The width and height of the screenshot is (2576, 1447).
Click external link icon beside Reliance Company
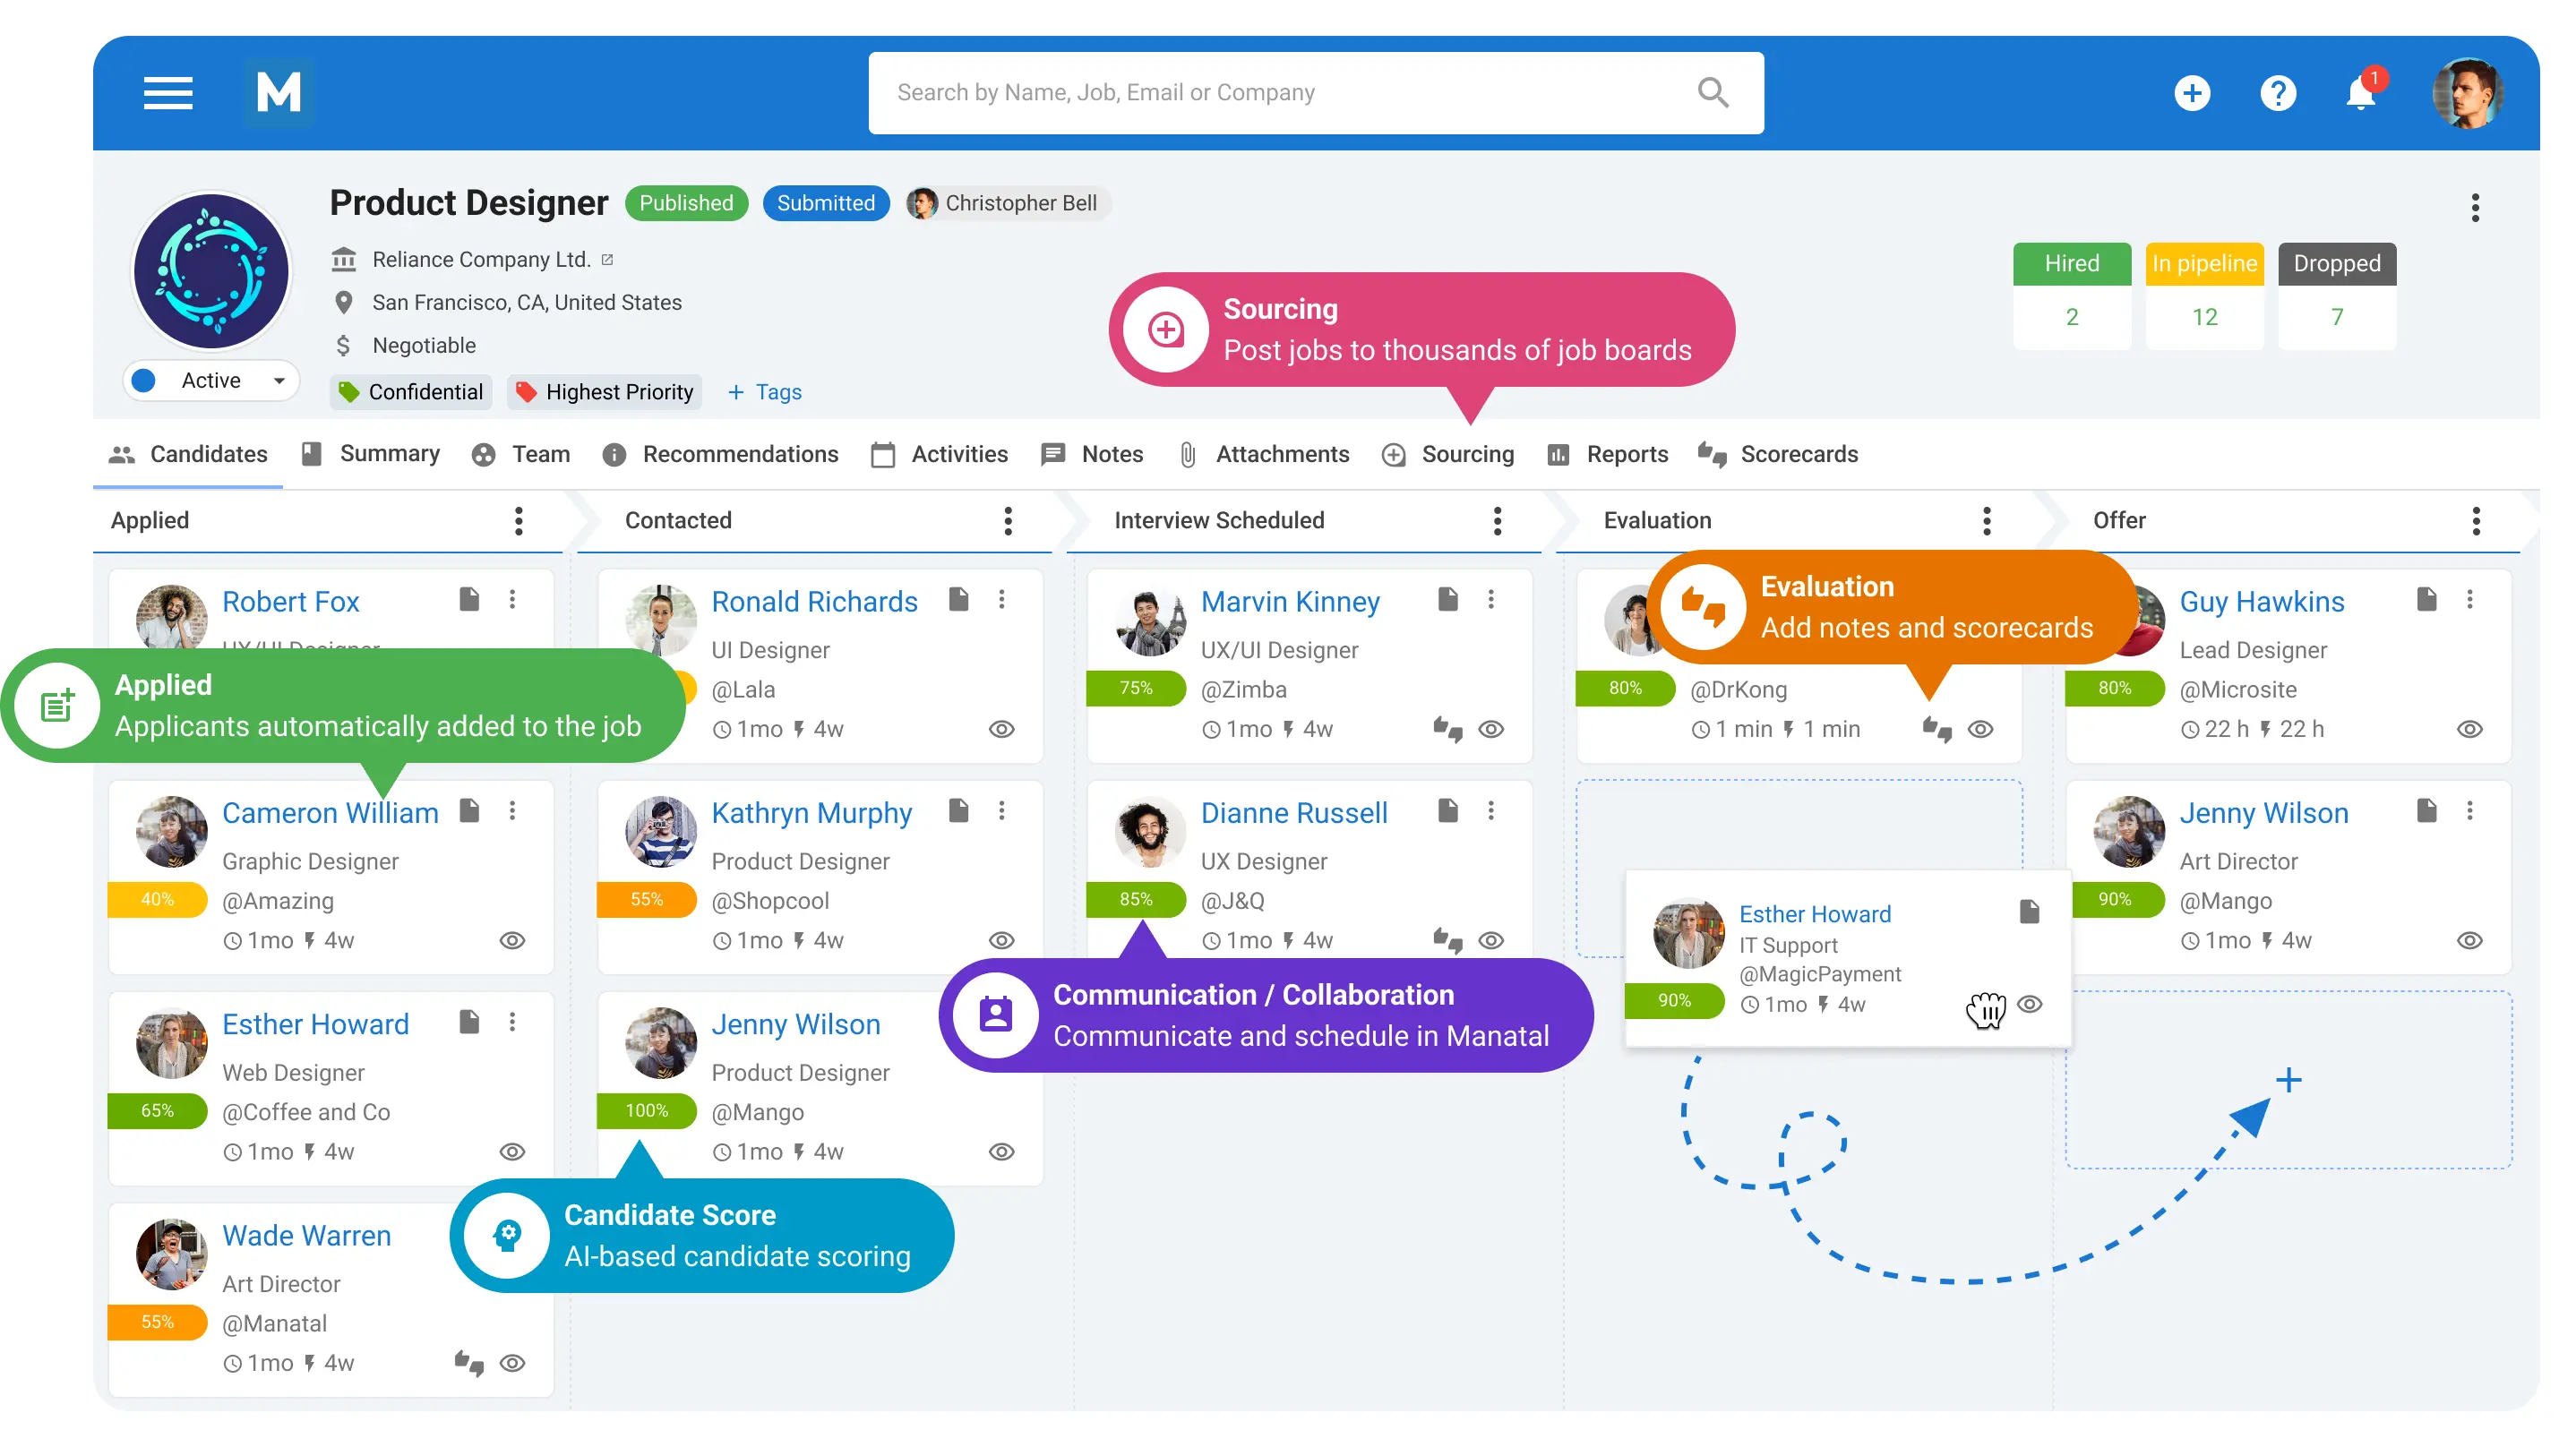[x=607, y=260]
